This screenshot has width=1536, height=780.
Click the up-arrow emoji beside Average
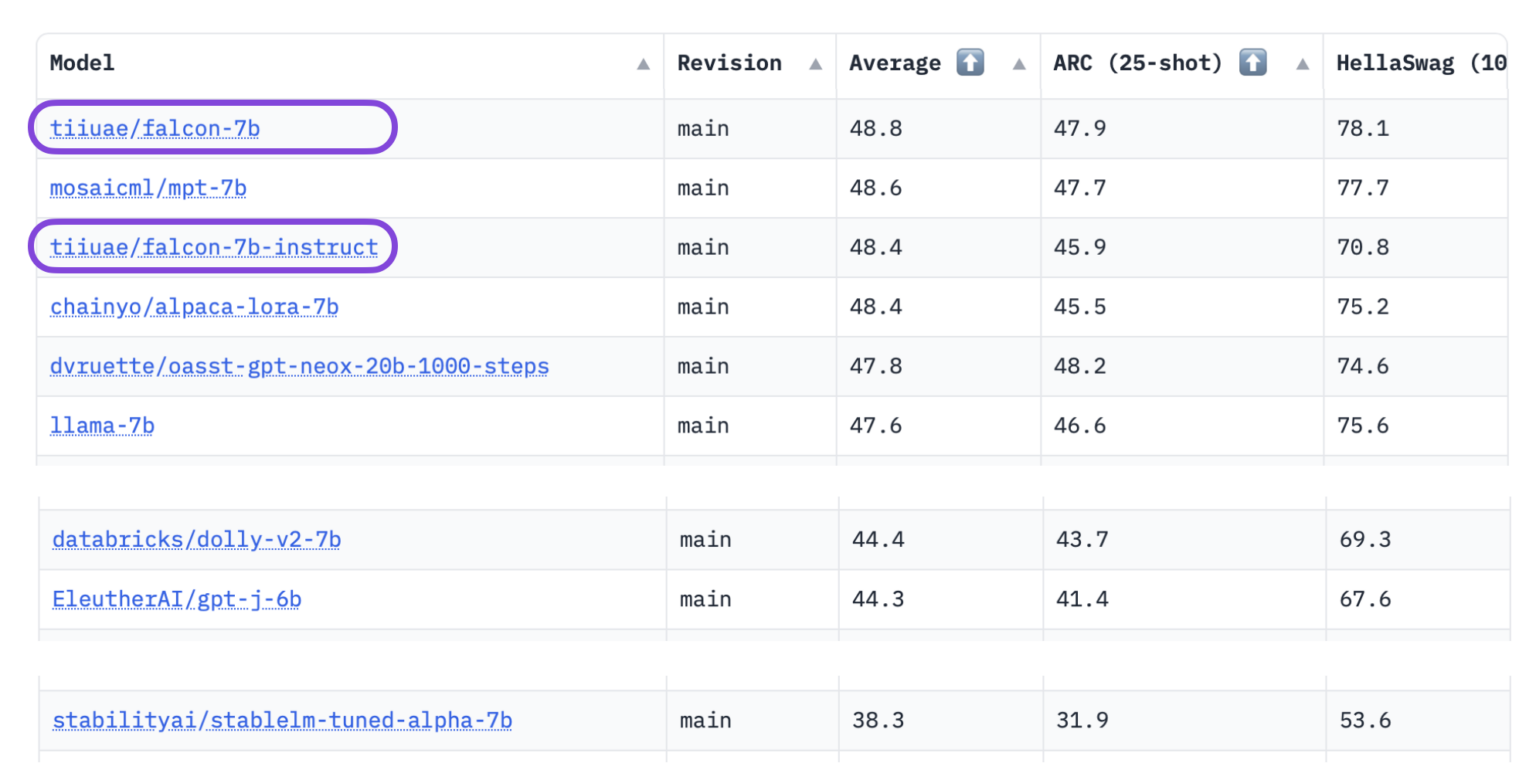969,63
